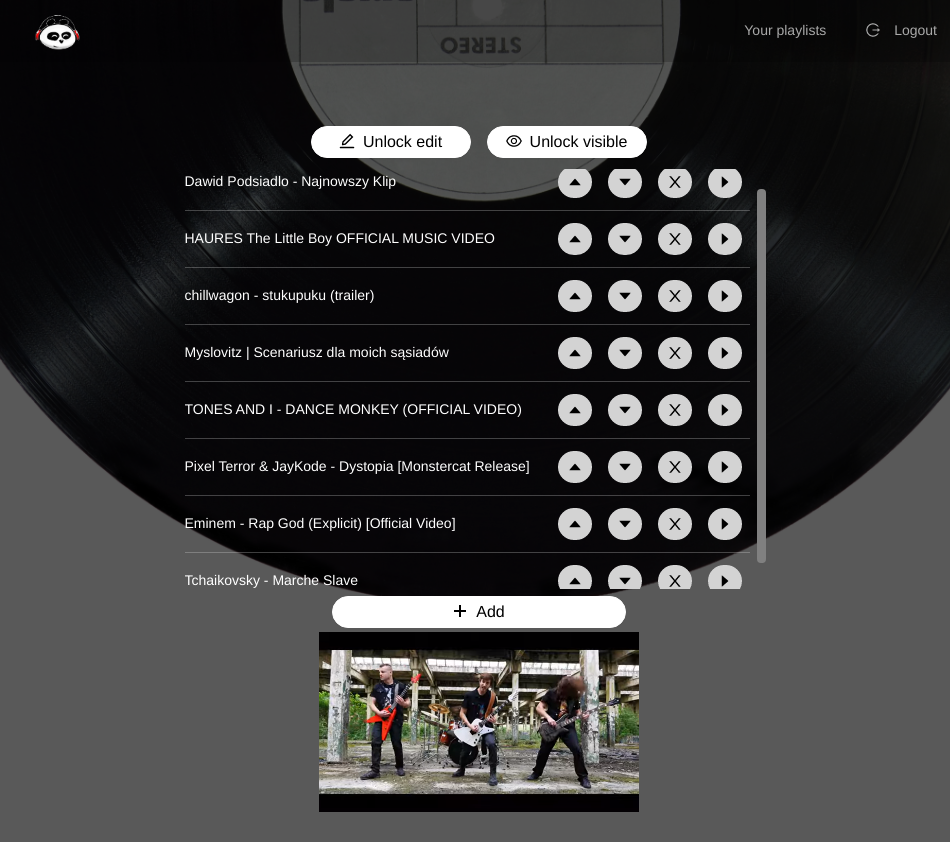Open Your playlists page
Screen dimensions: 950x842
click(x=785, y=30)
